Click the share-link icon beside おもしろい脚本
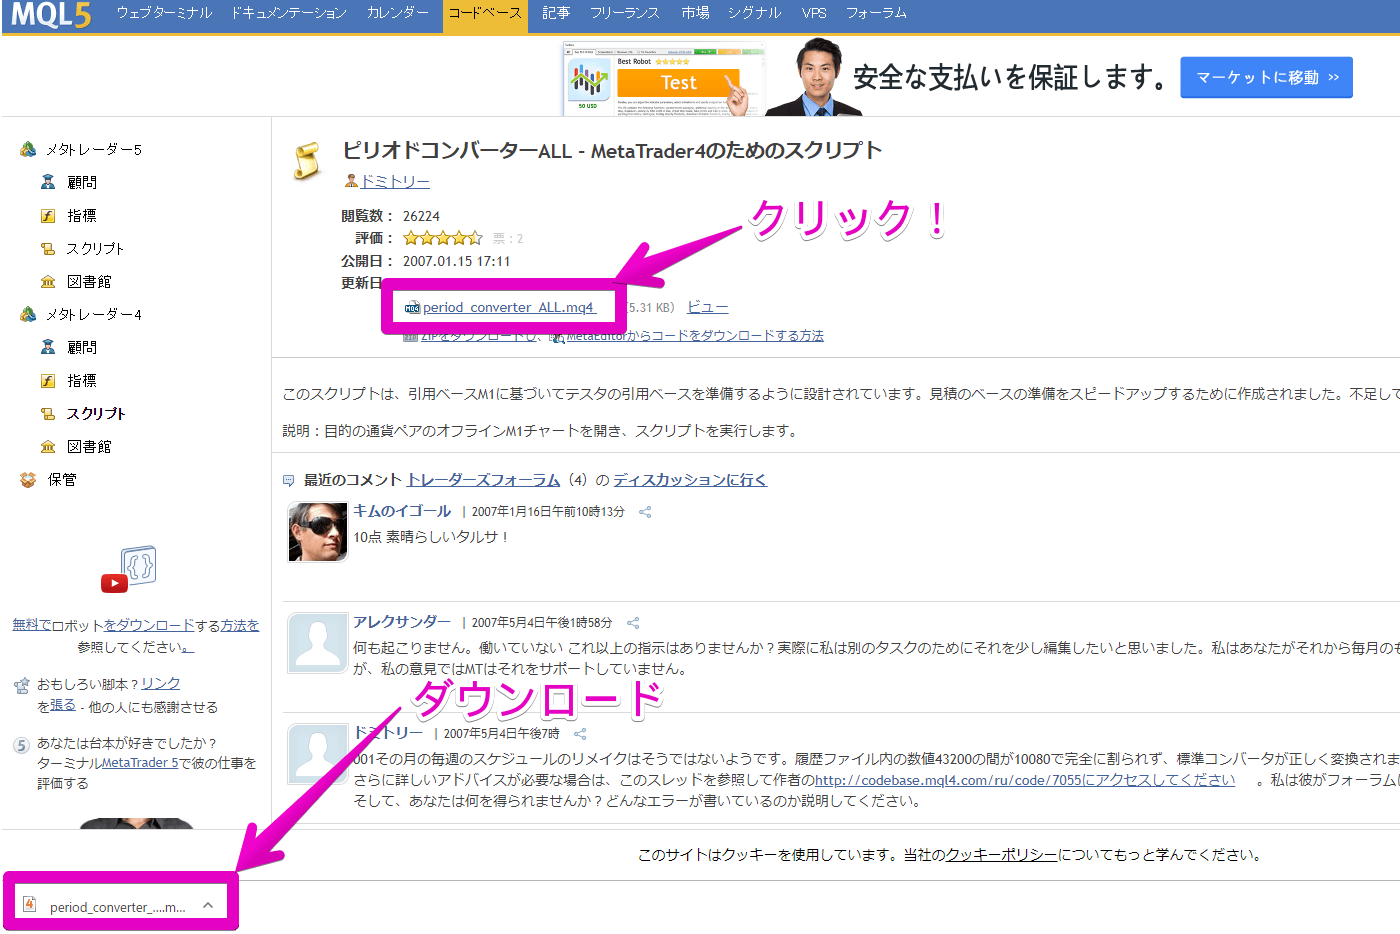Screen dimensions: 1400x934 (x=22, y=686)
